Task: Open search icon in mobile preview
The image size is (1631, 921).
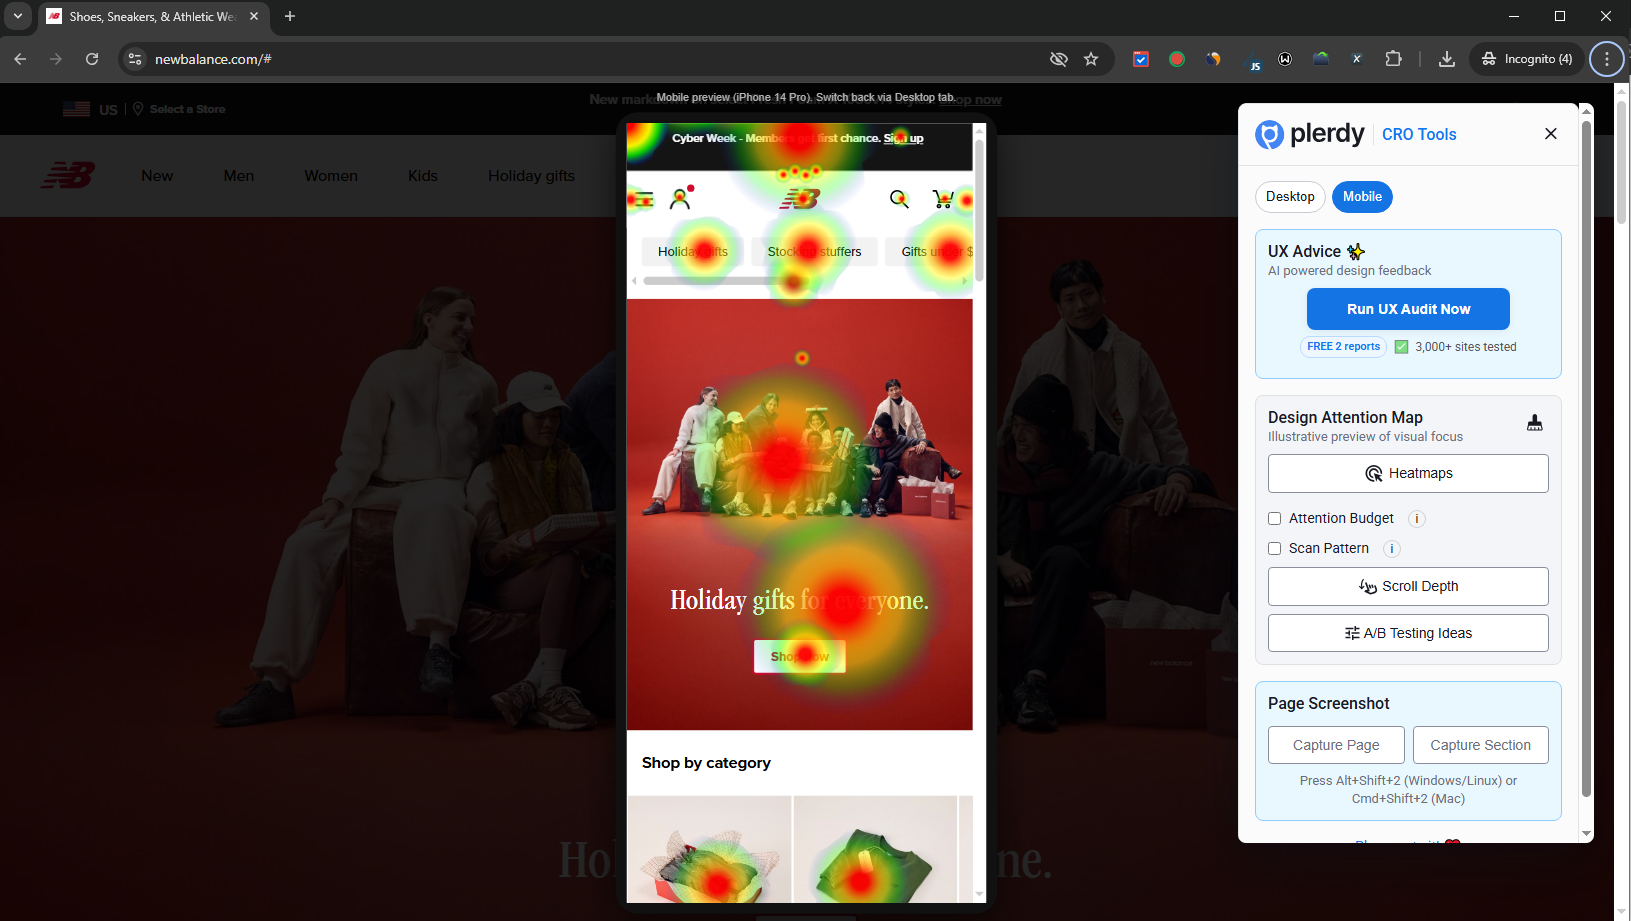Action: pyautogui.click(x=899, y=199)
